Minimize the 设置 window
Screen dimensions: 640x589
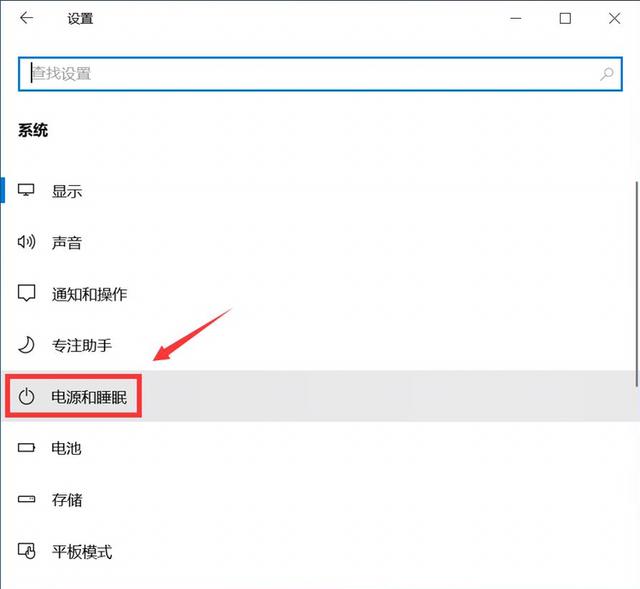(x=516, y=18)
